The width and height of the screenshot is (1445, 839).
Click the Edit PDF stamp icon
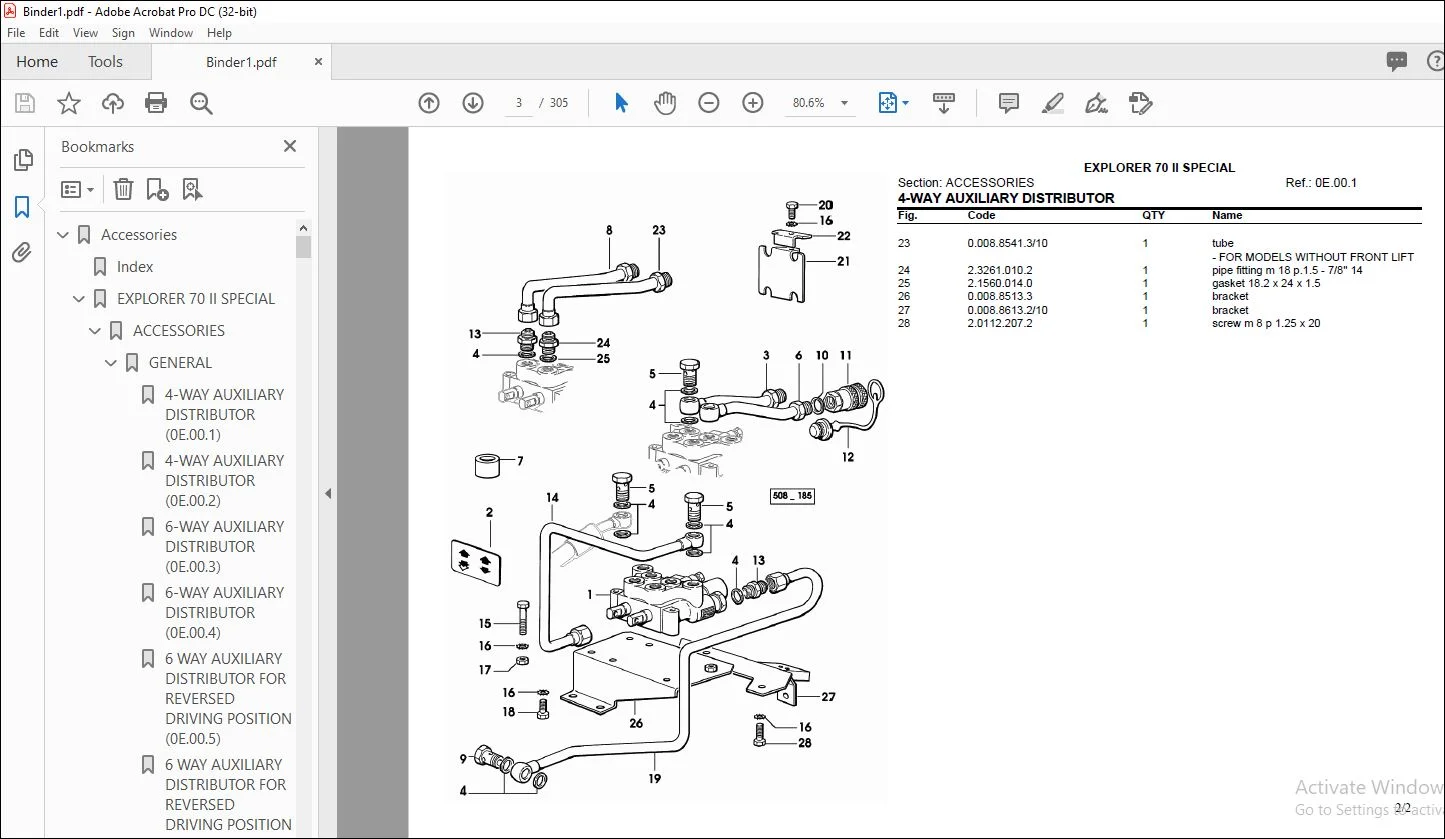pos(1141,103)
